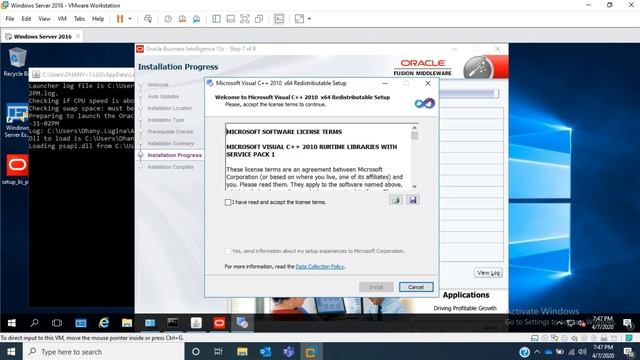
Task: Click the host Cortana circle icon
Action: pos(196,352)
